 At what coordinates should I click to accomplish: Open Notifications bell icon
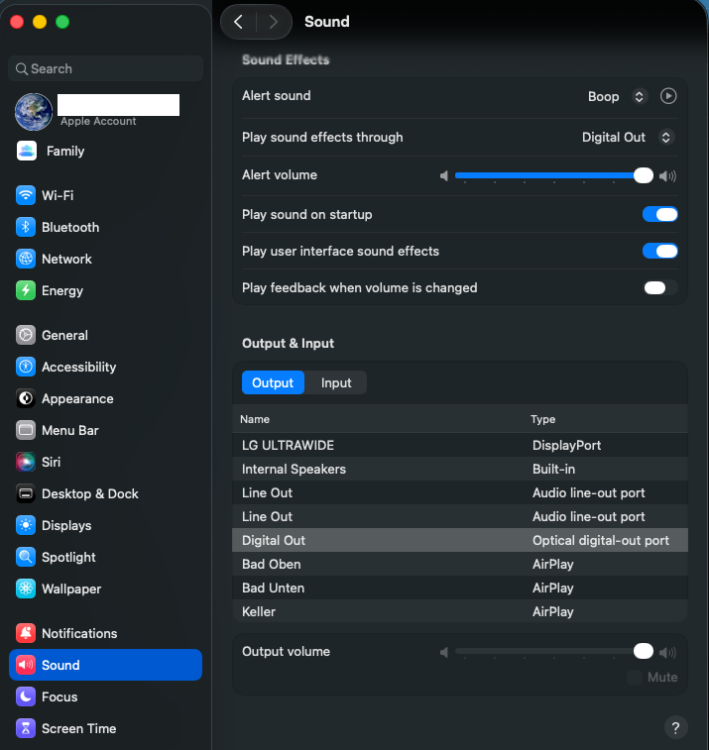tap(26, 633)
